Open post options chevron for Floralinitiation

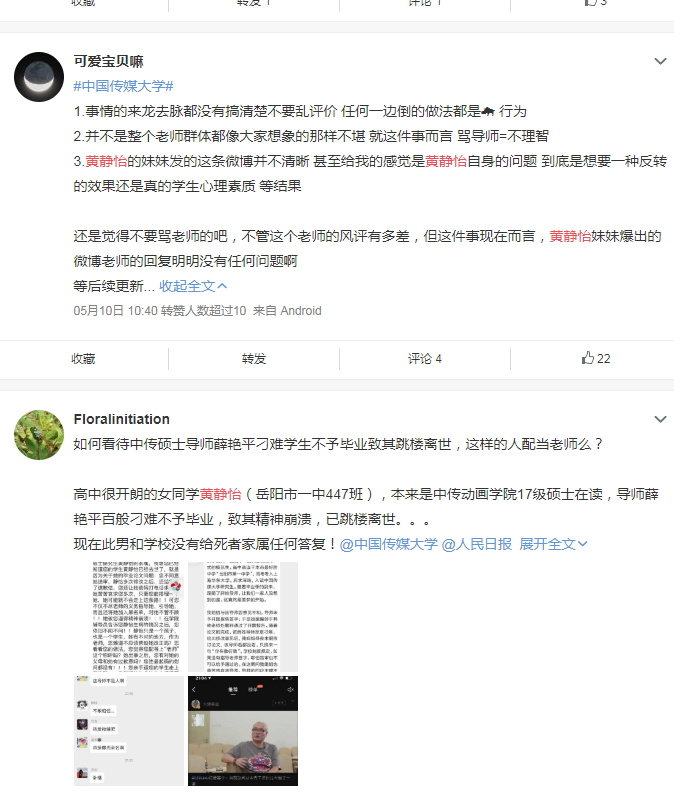coord(660,419)
